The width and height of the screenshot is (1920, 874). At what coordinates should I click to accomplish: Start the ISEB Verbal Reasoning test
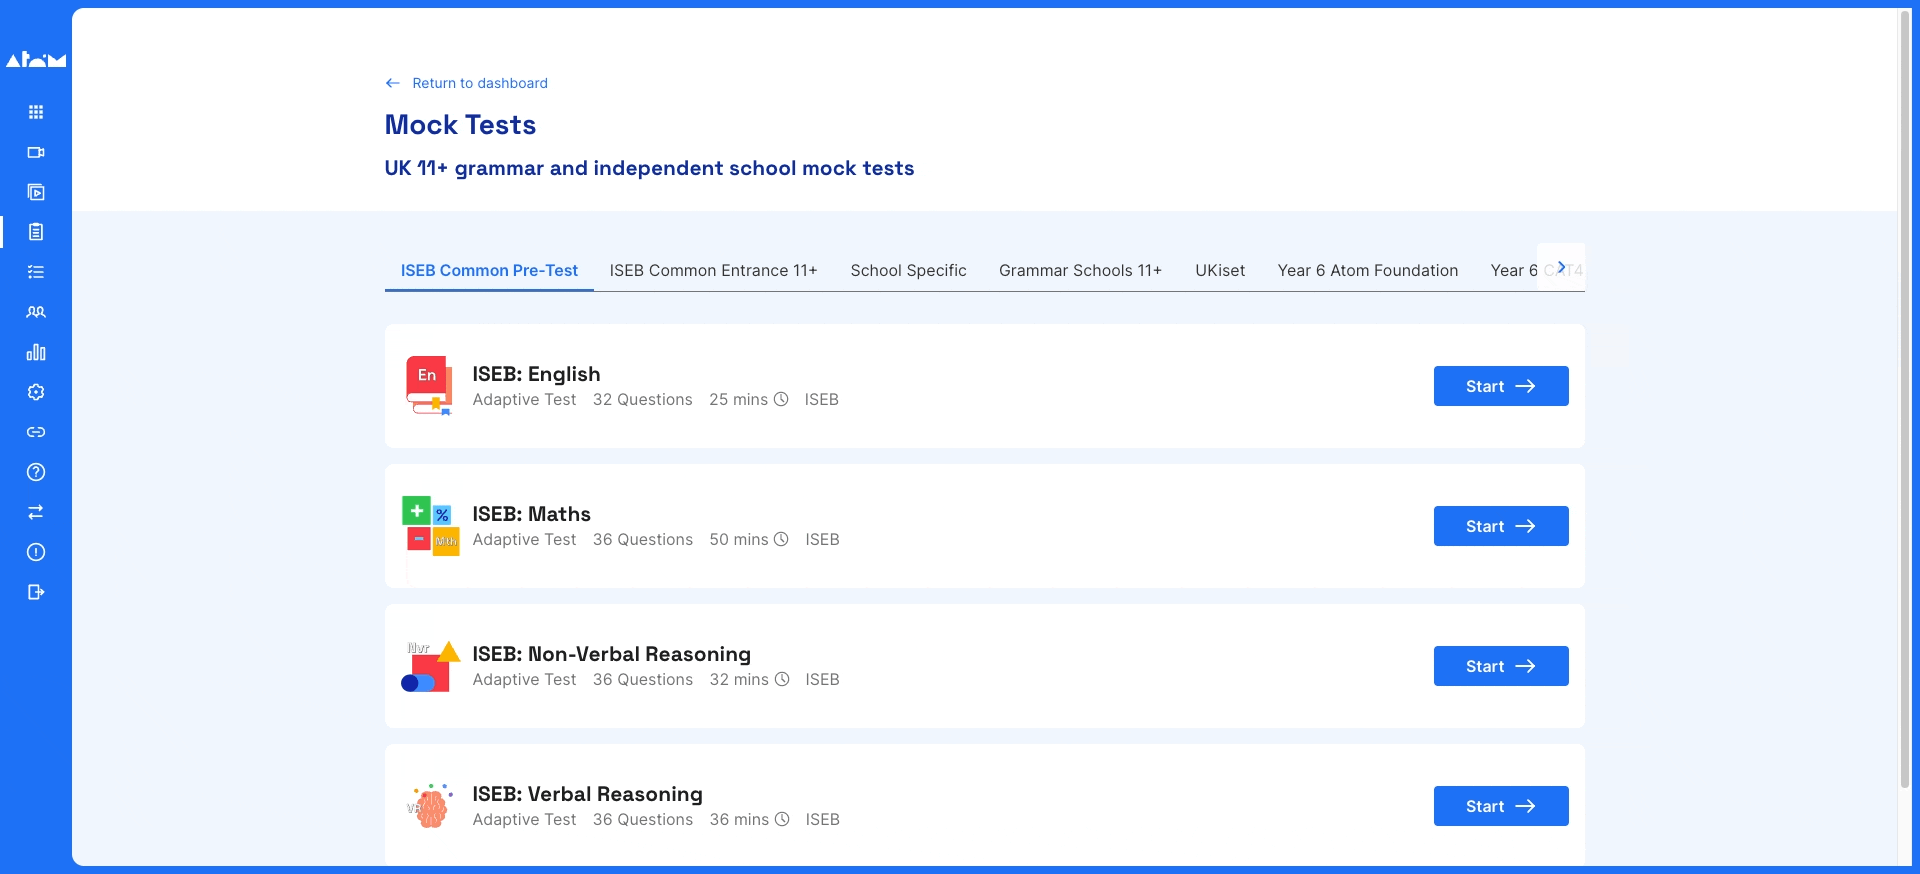pos(1501,806)
